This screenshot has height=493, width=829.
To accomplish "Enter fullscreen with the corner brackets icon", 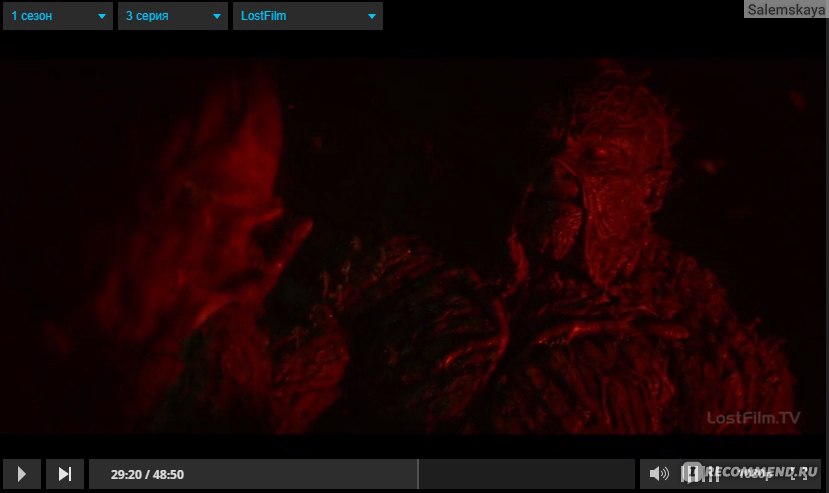I will (x=799, y=474).
